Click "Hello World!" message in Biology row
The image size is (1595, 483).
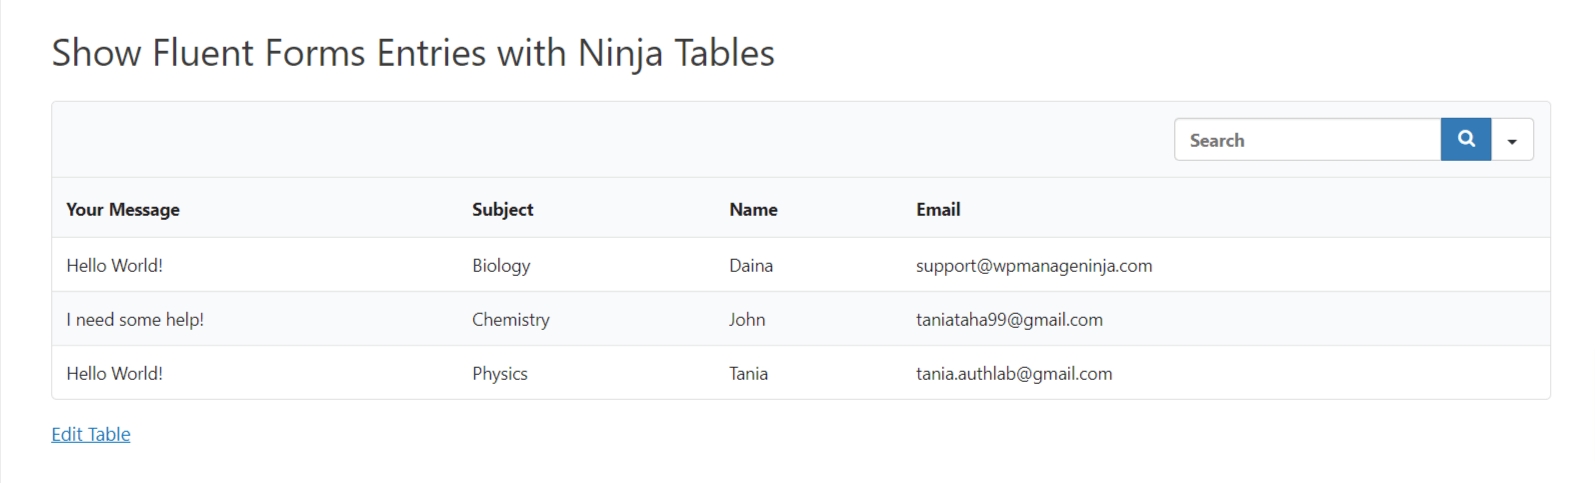point(115,265)
